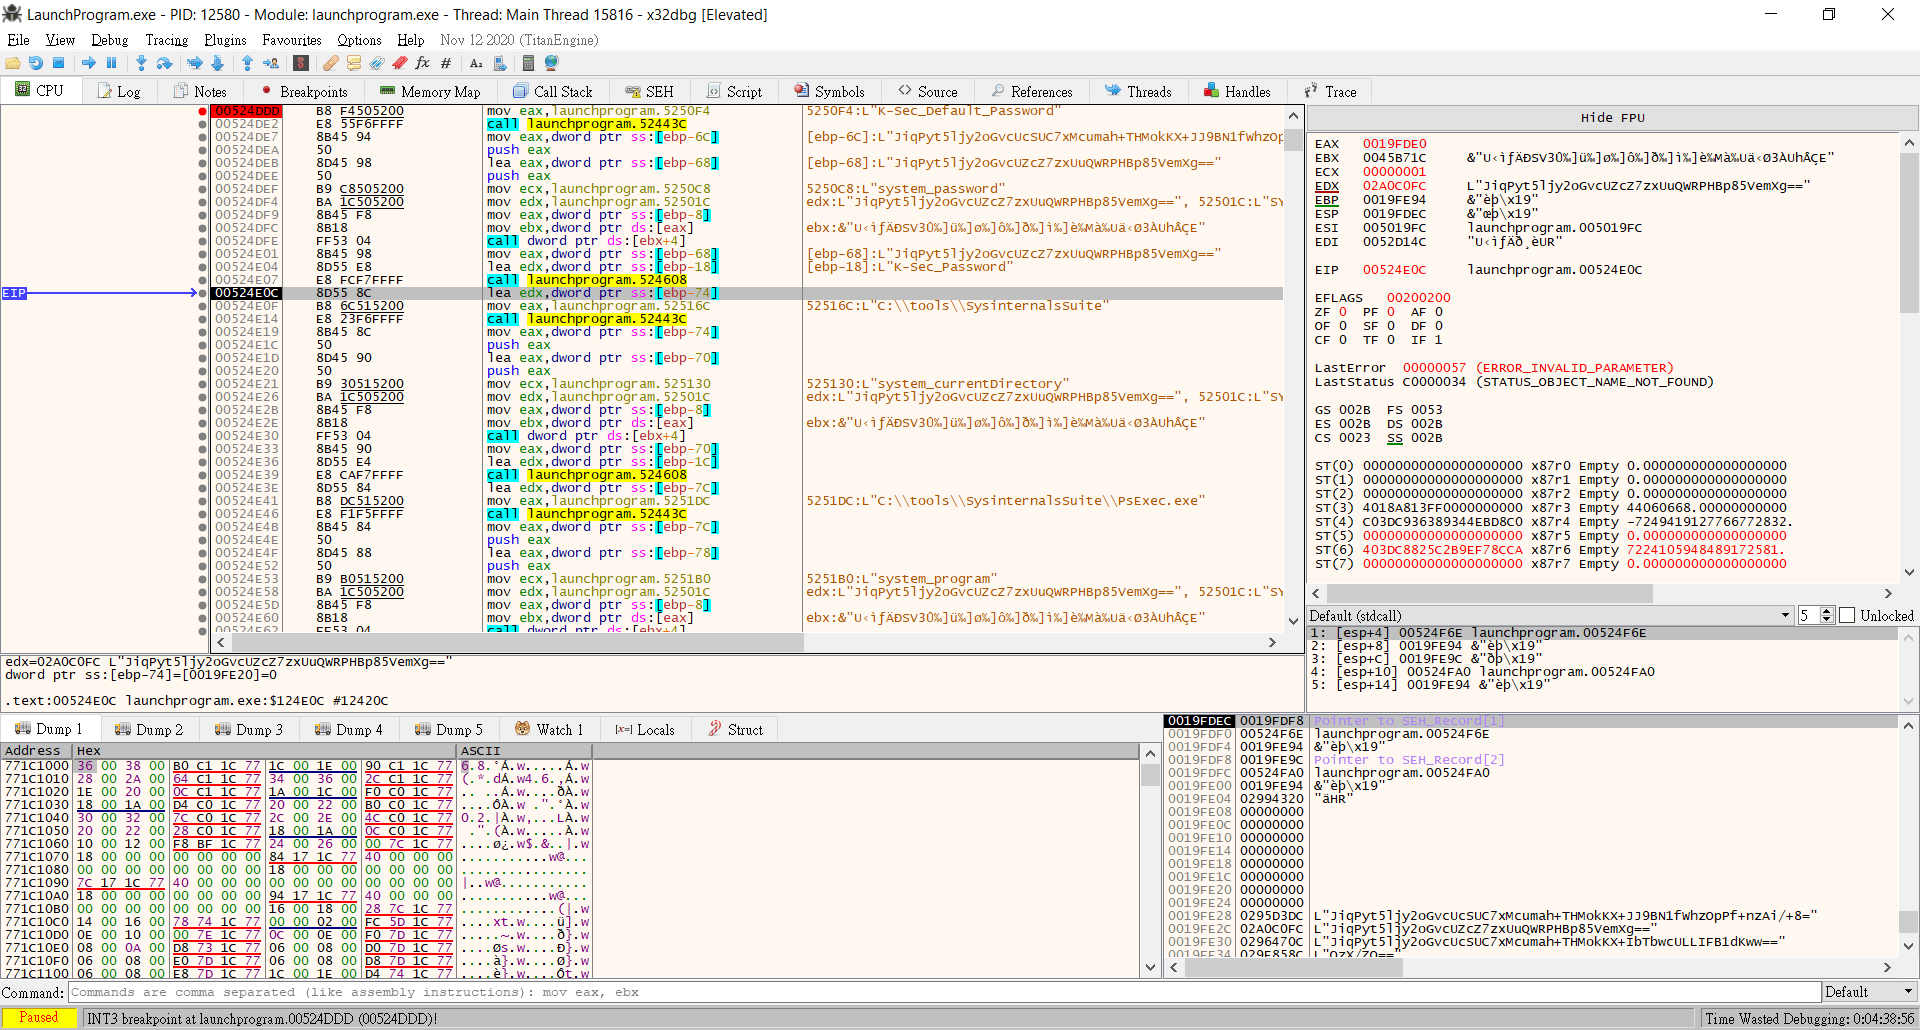This screenshot has width=1920, height=1030.
Task: Enable the Unlocked checkbox
Action: (x=1848, y=615)
